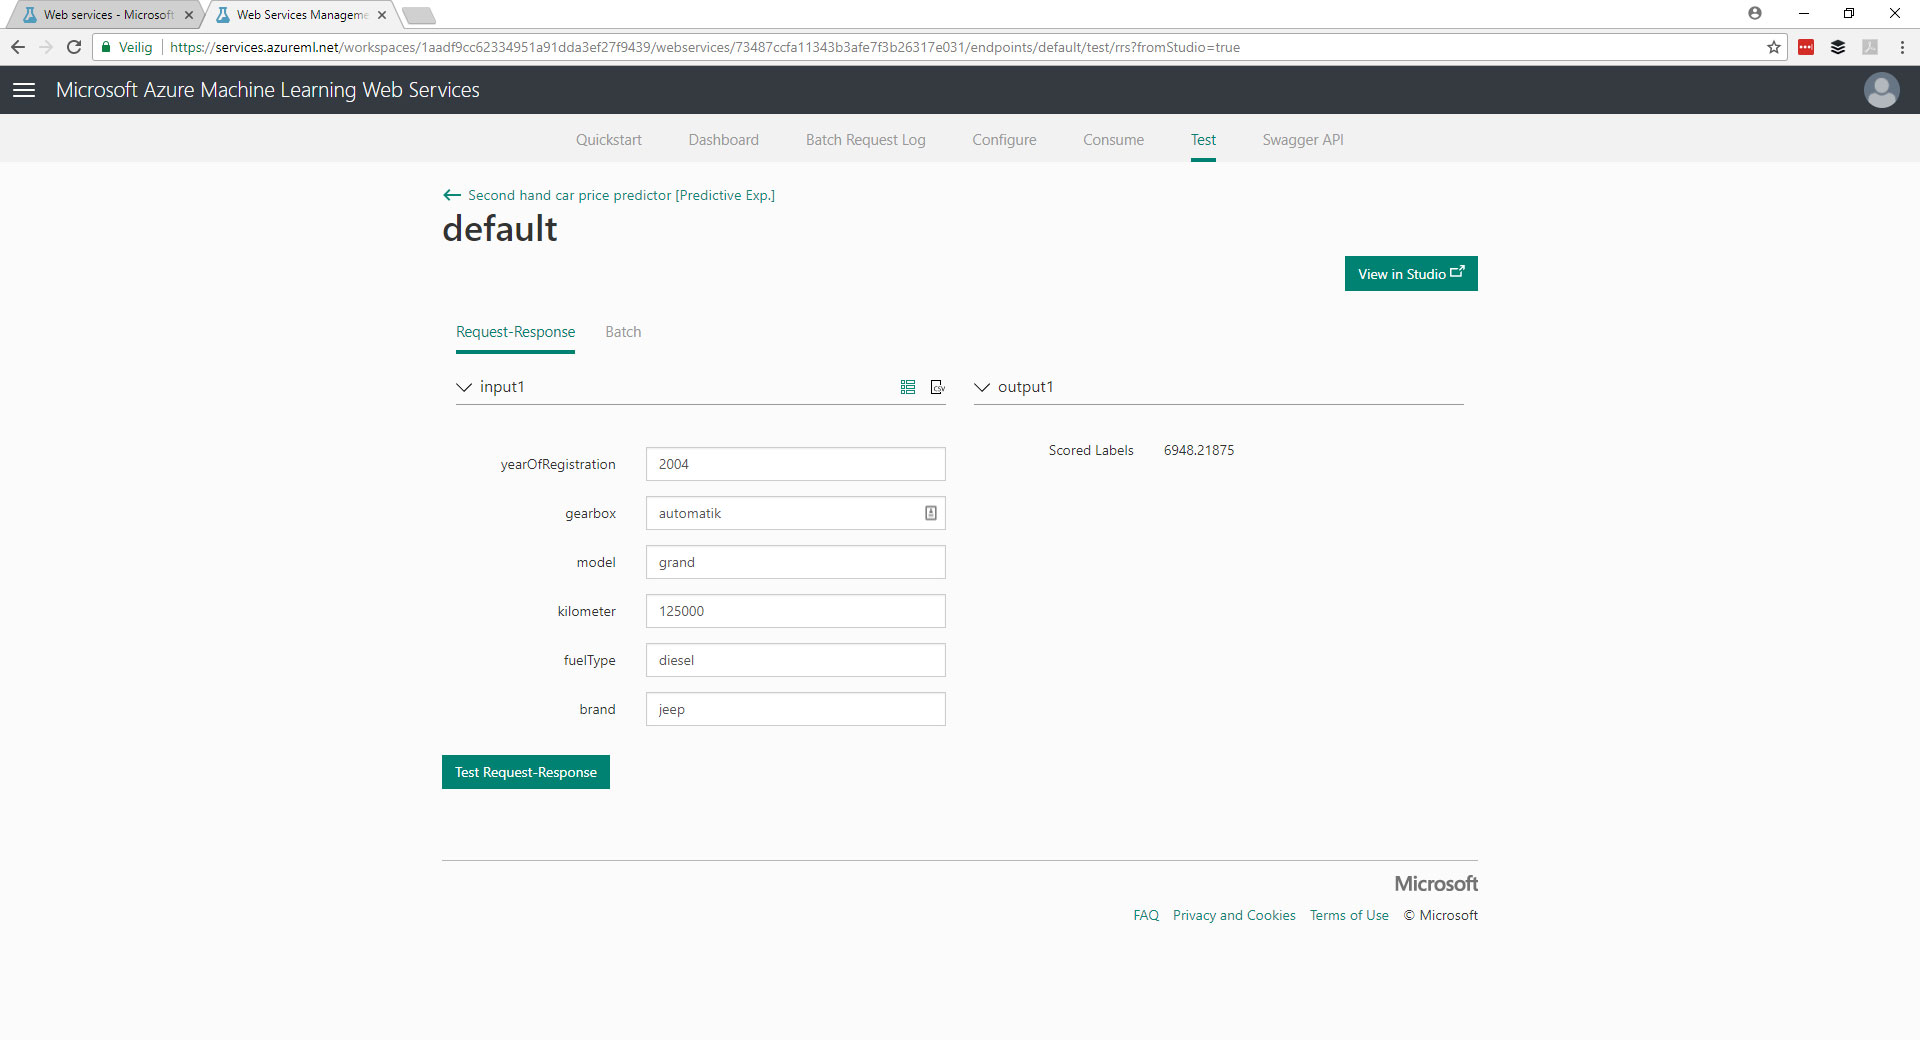This screenshot has height=1040, width=1920.
Task: Click the yearOfRegistration input field
Action: (x=796, y=464)
